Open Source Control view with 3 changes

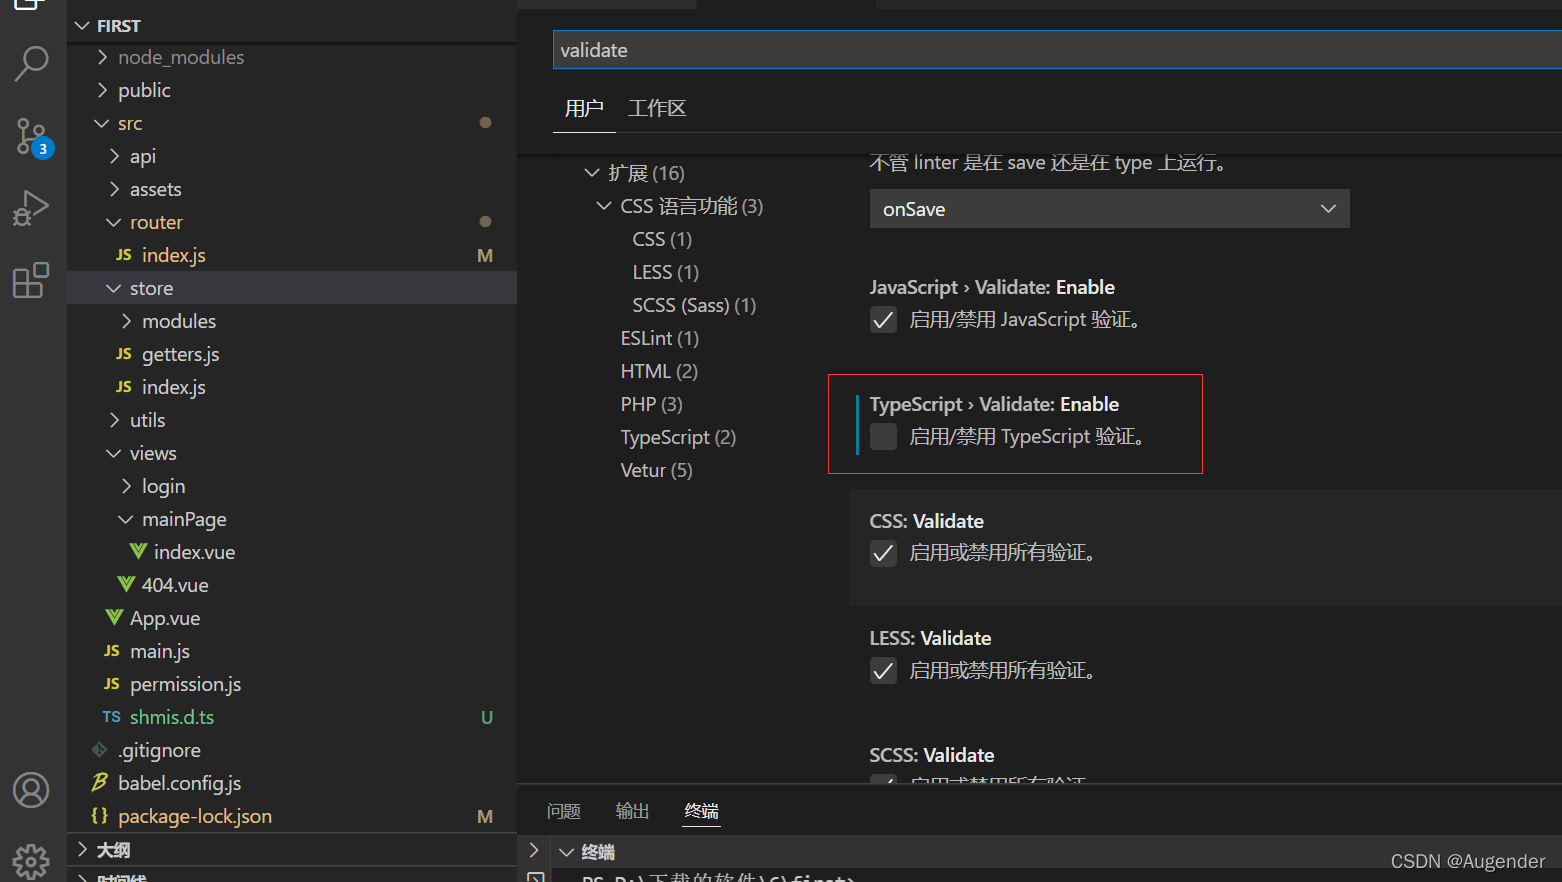31,137
